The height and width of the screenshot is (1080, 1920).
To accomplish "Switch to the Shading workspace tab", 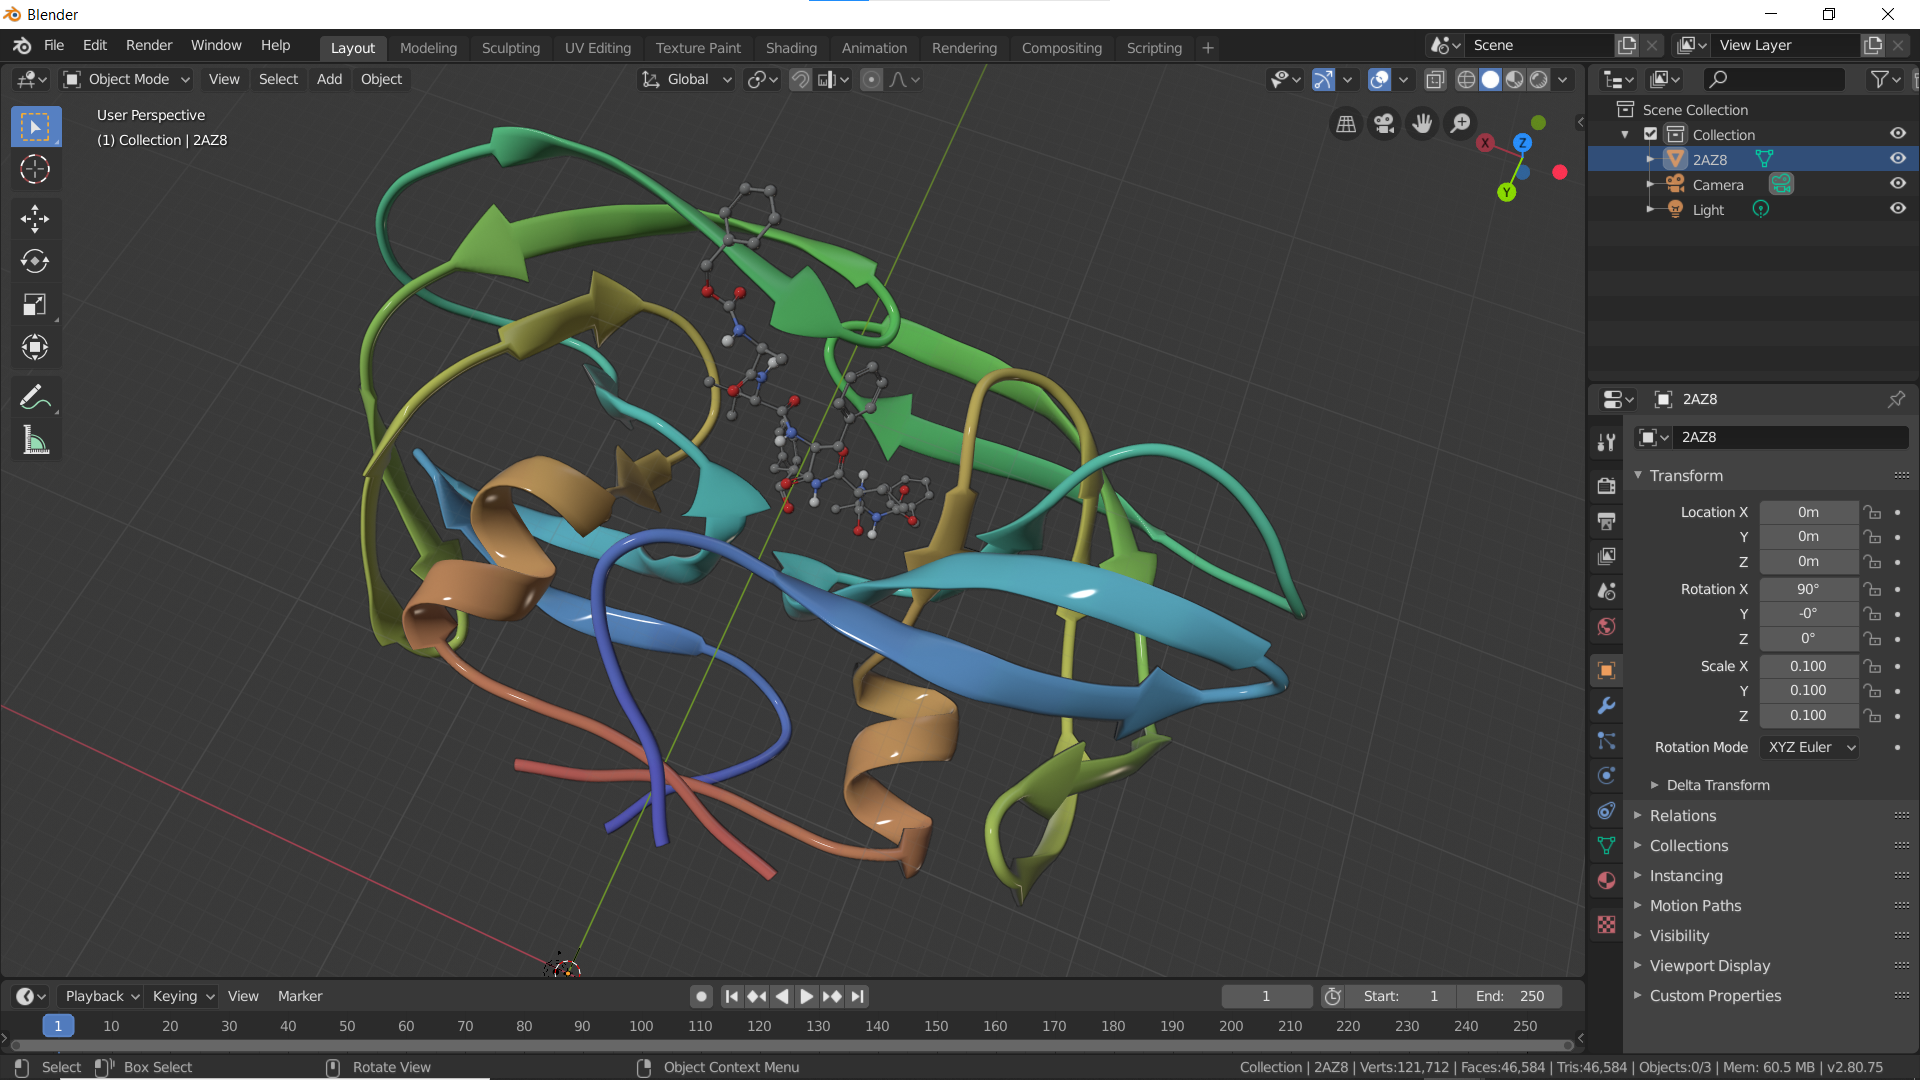I will click(x=790, y=47).
